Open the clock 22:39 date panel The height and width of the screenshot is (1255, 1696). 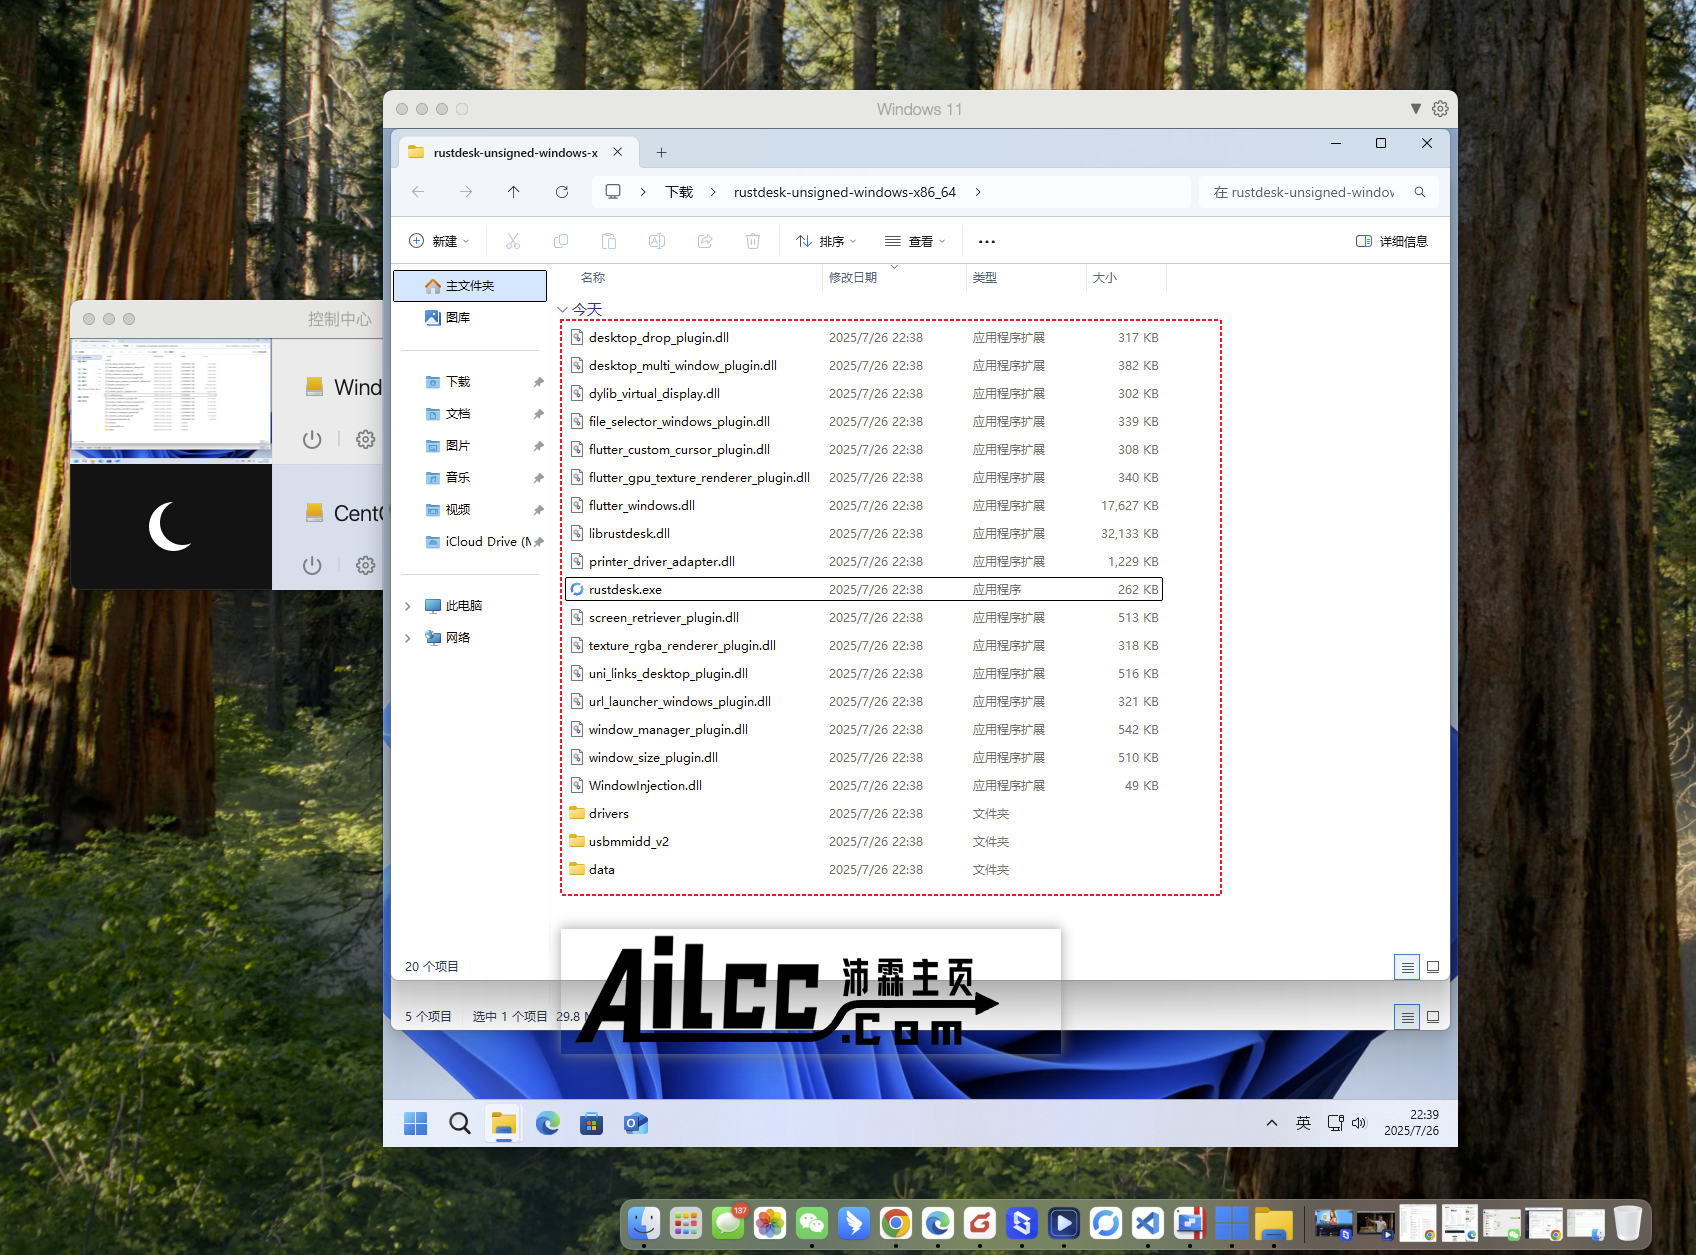1412,1123
